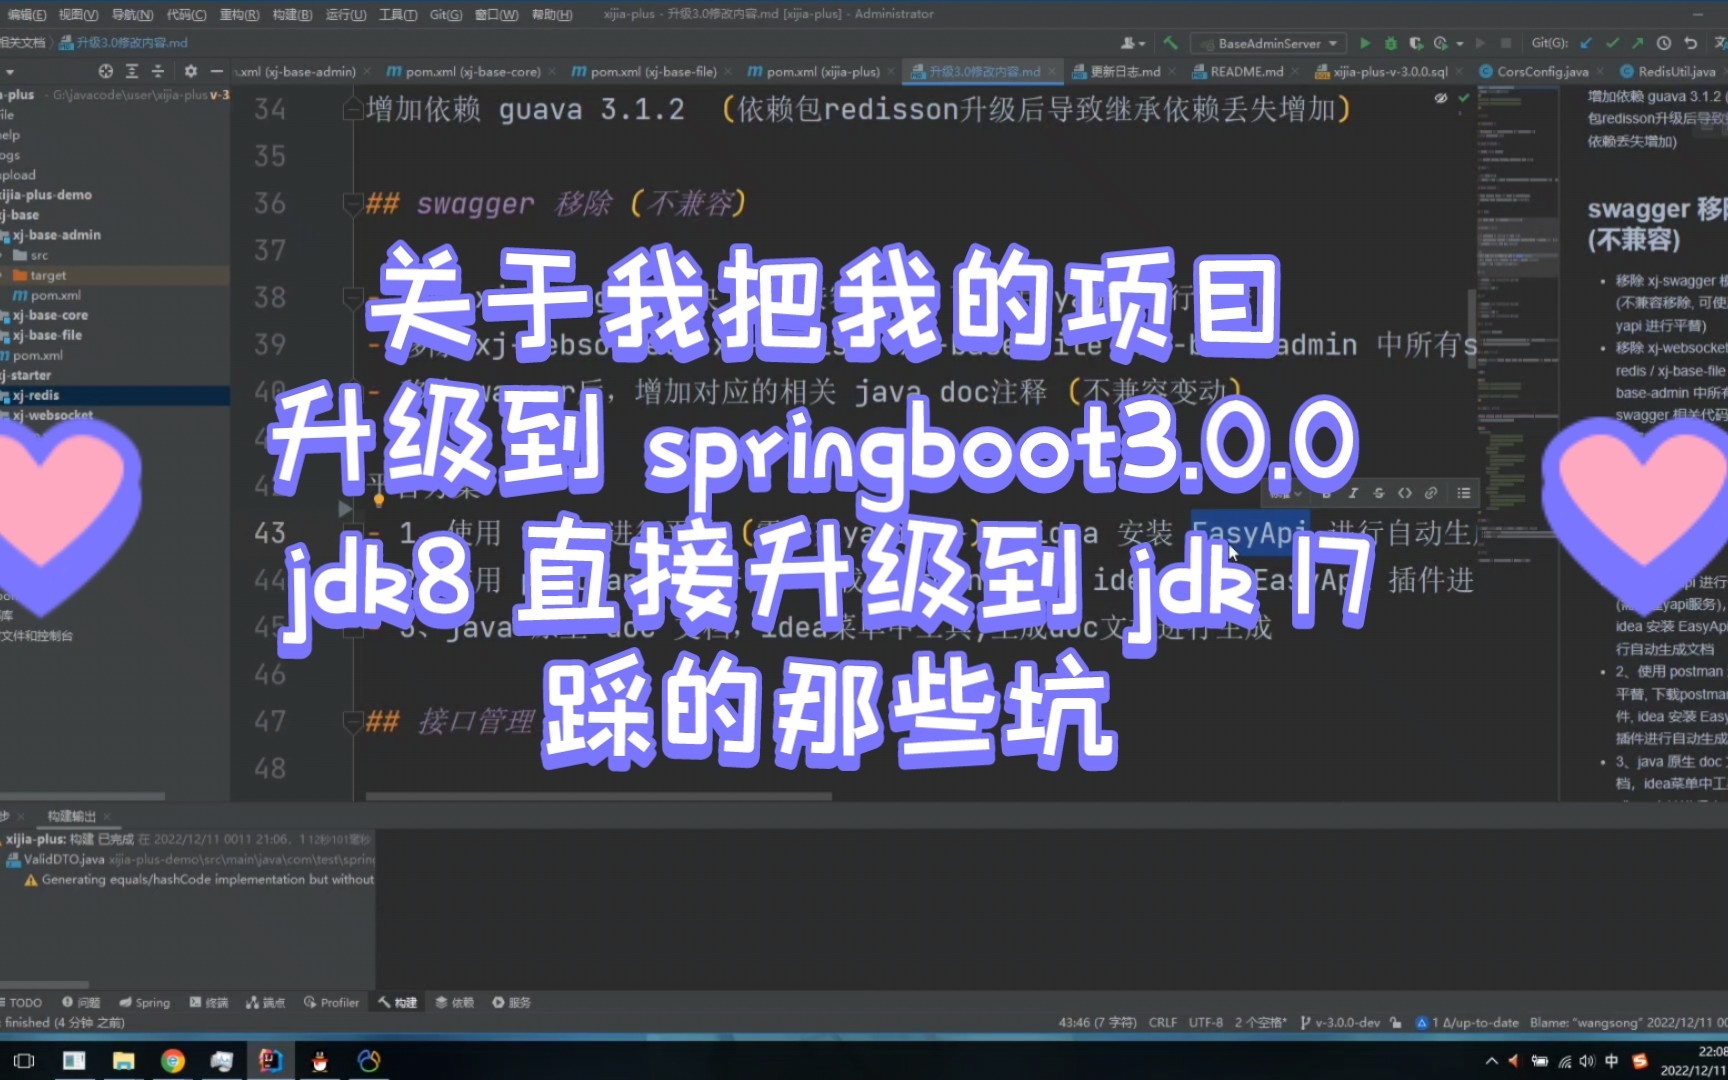1728x1080 pixels.
Task: Toggle the reader-mode eye icon in editor
Action: (1441, 98)
